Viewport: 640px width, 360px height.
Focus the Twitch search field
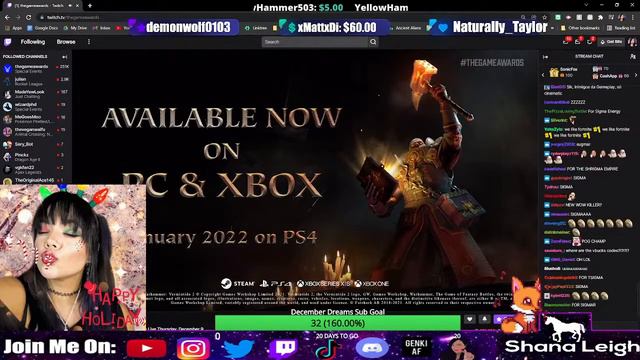click(x=315, y=42)
